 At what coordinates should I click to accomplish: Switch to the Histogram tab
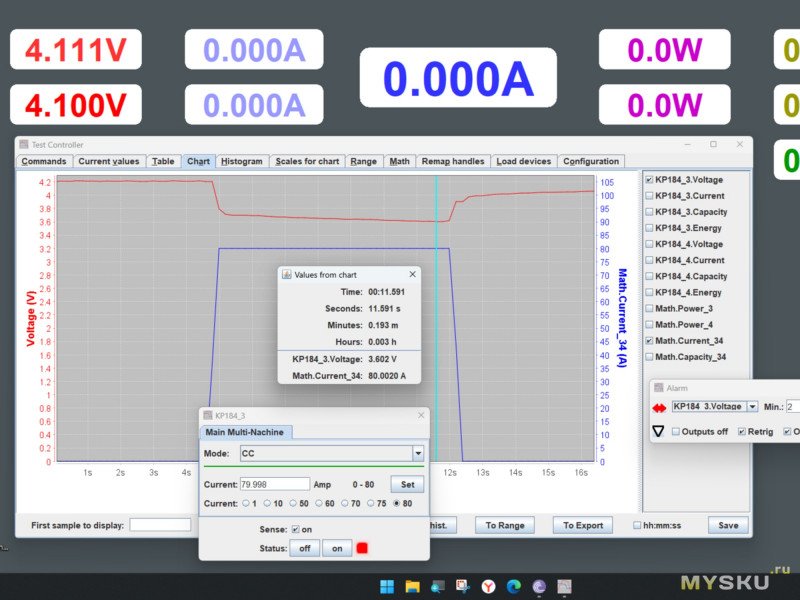coord(241,161)
